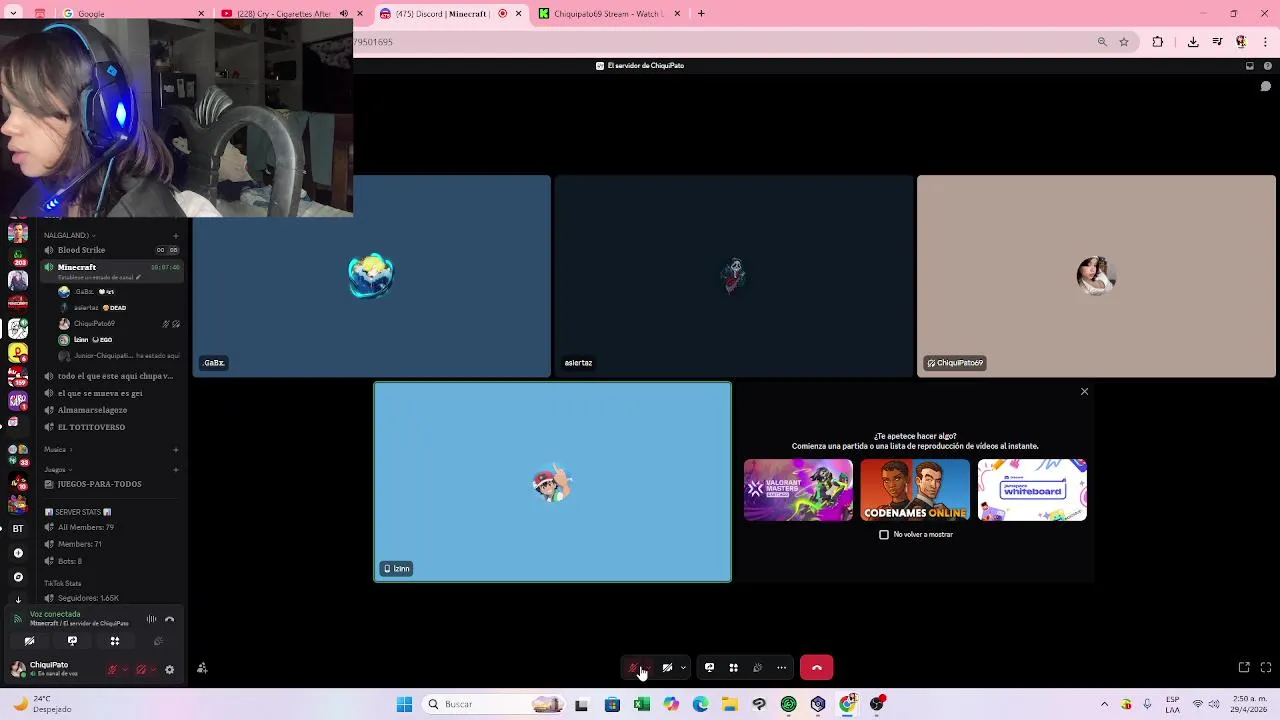The width and height of the screenshot is (1280, 720).
Task: Launch Codenames Online activity
Action: pos(915,490)
